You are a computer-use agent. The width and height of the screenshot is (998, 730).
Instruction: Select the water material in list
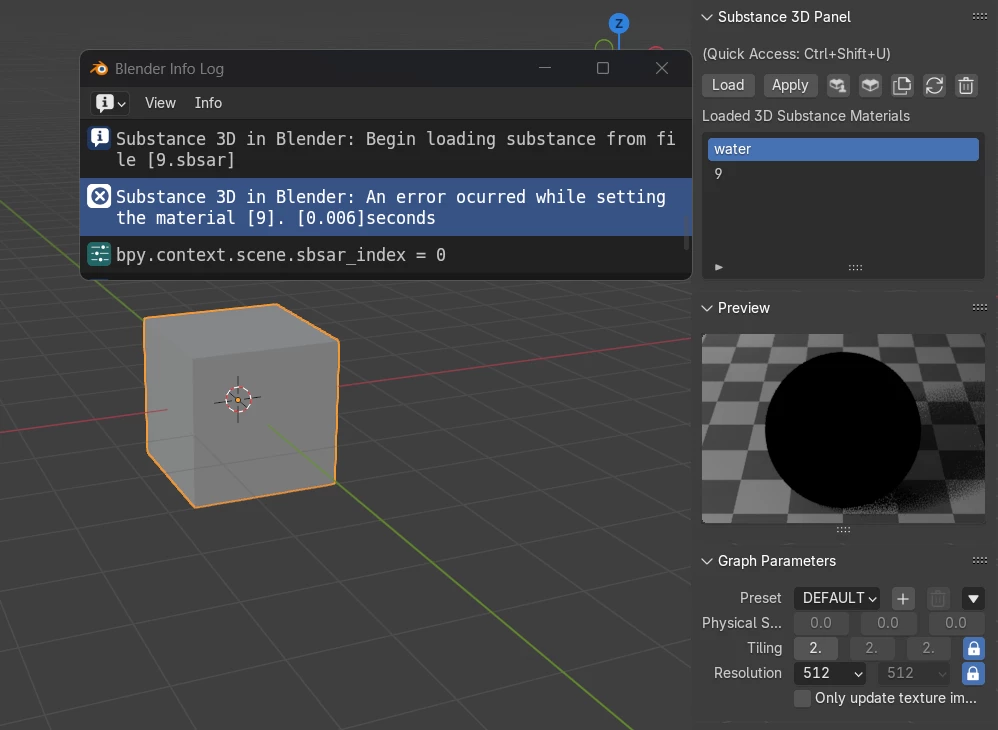843,149
